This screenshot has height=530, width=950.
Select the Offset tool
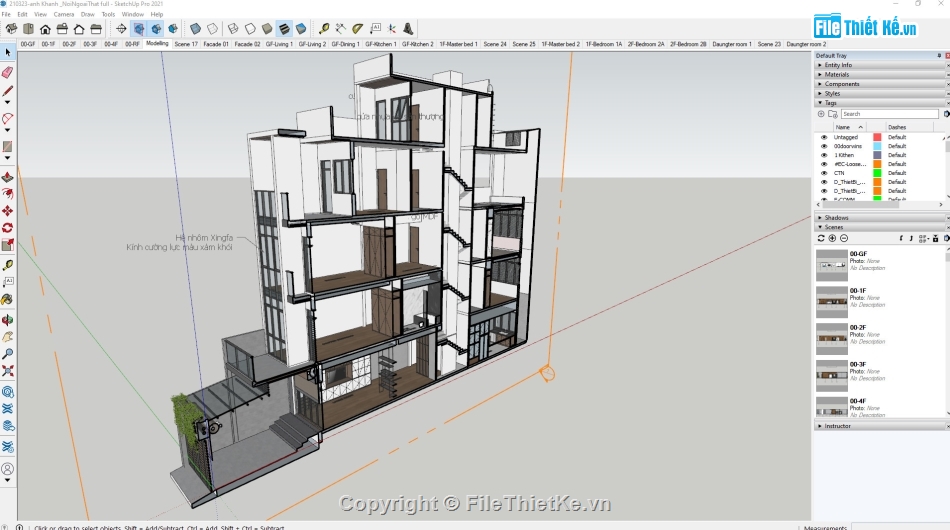(7, 194)
